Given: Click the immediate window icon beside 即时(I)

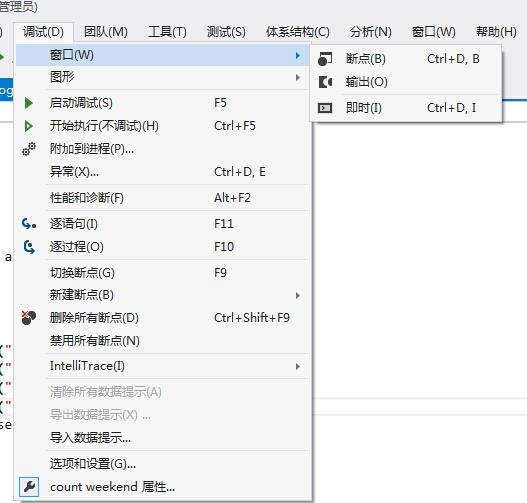Looking at the screenshot, I should 325,108.
